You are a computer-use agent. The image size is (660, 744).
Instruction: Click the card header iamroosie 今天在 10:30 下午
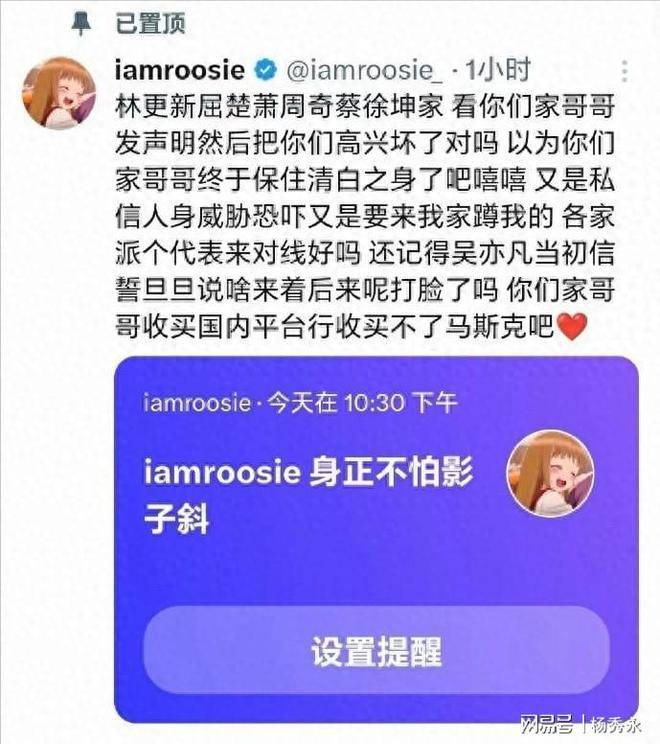[x=300, y=403]
